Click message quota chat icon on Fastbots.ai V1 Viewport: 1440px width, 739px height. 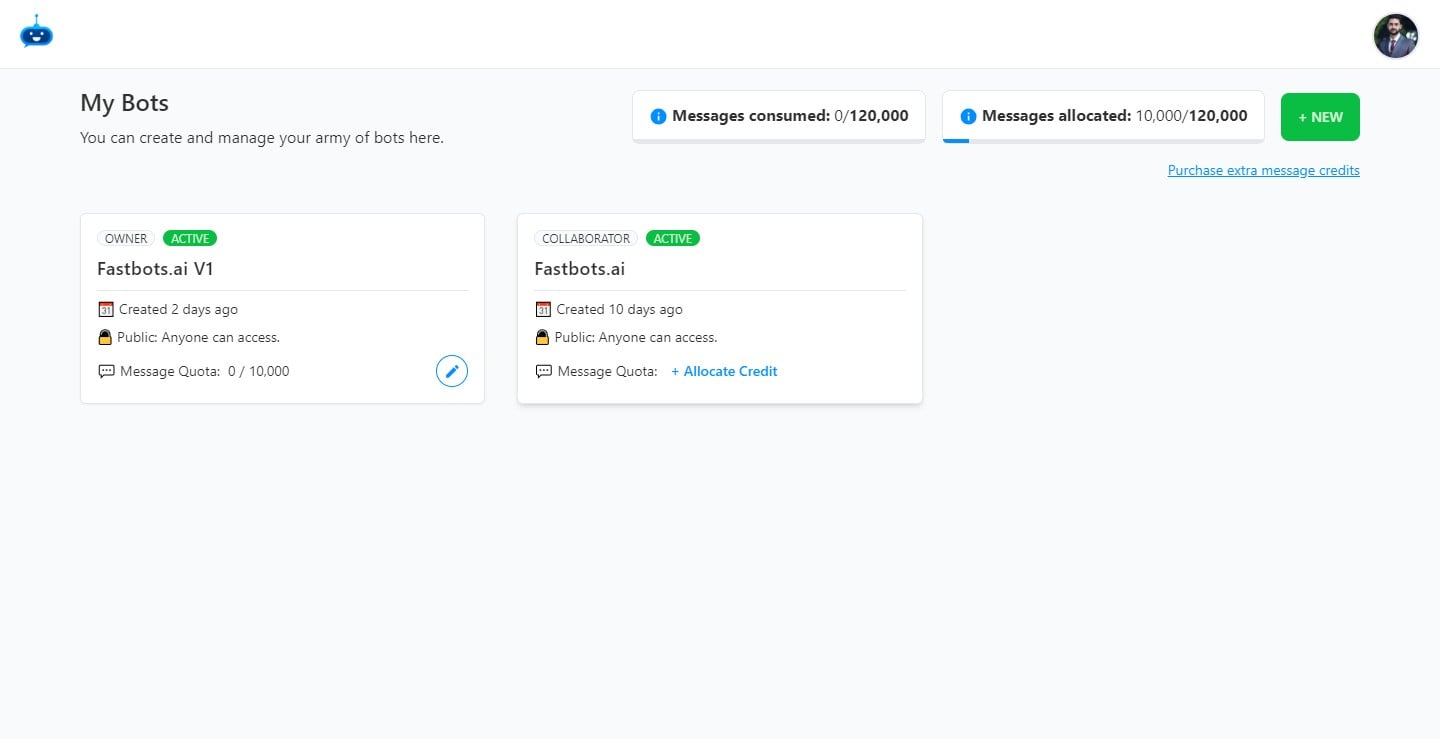(x=106, y=371)
